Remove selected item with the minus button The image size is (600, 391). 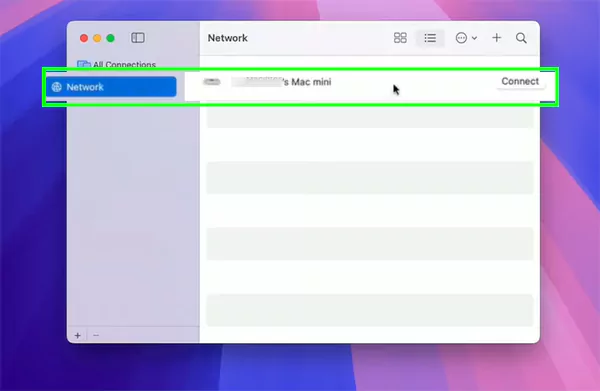click(x=96, y=336)
